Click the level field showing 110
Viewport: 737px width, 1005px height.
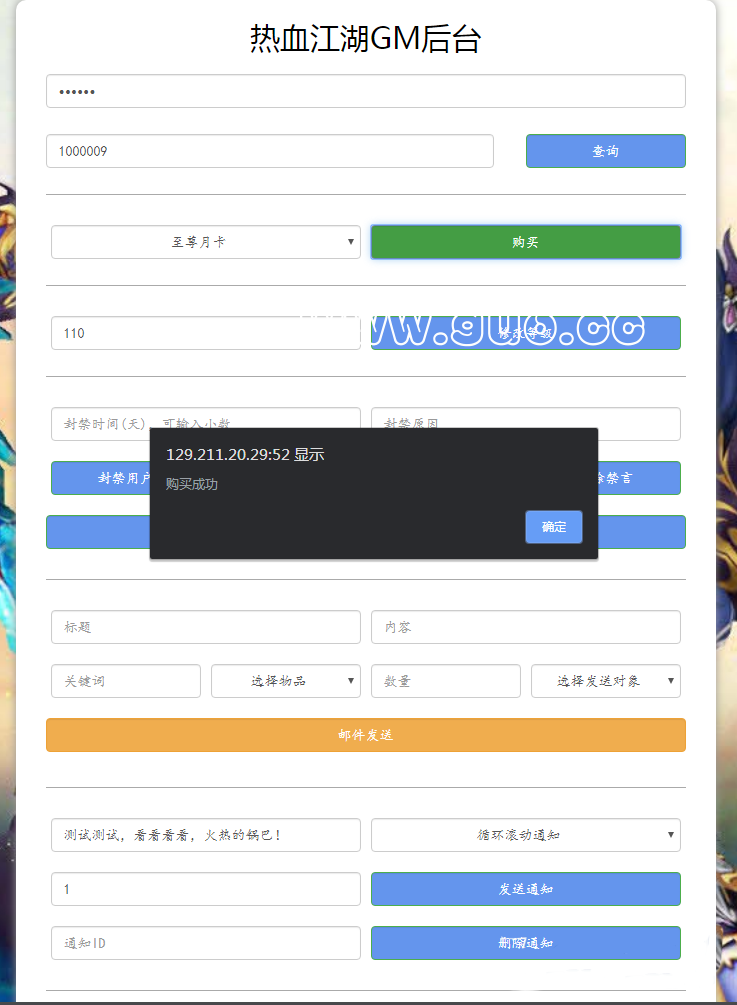(x=206, y=333)
